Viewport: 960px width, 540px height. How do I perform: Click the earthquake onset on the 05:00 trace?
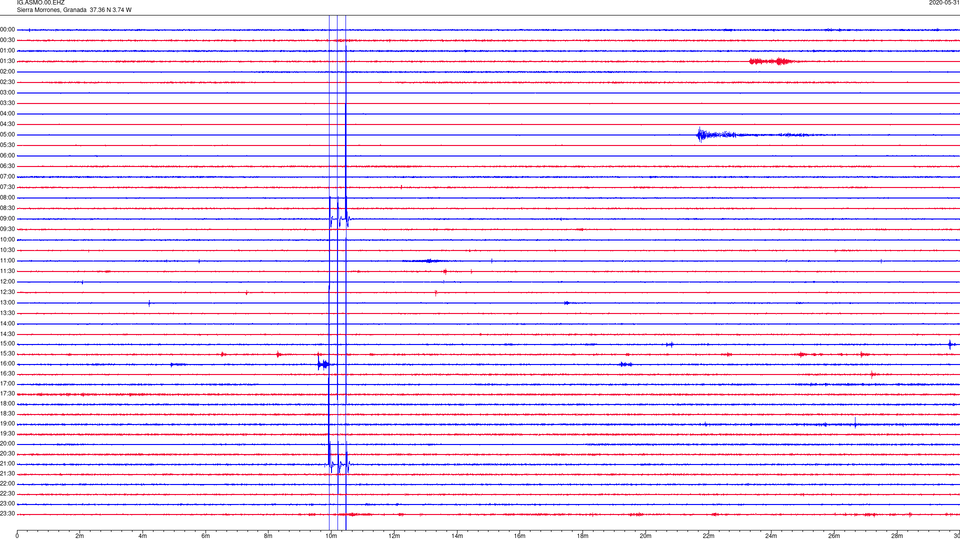[700, 135]
